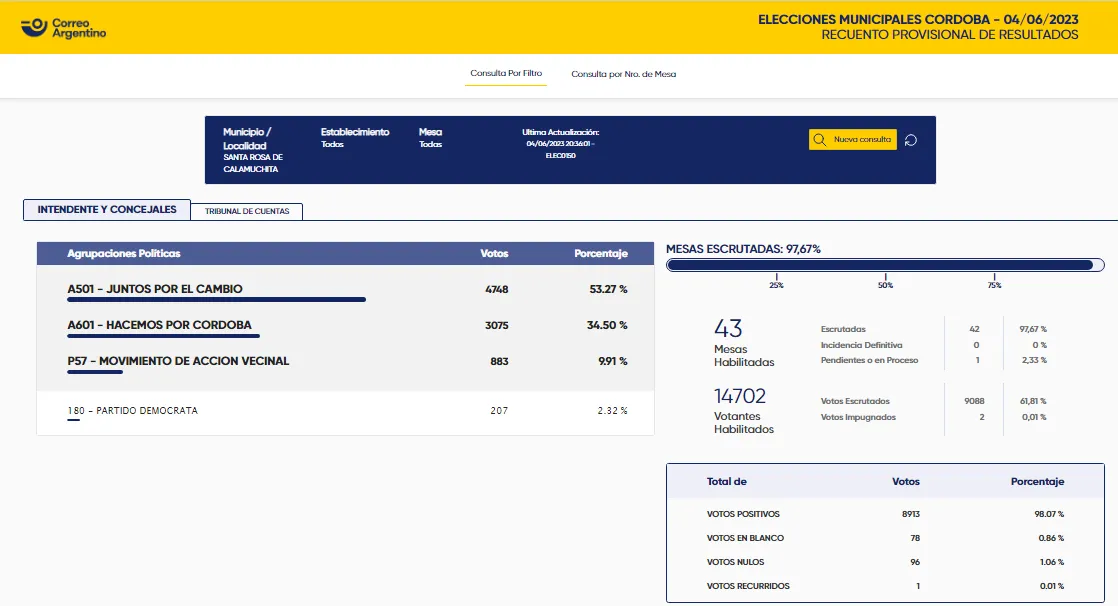Click the circular refresh icon beside Nueva consulta
Screen dimensions: 1118x606
coord(910,140)
